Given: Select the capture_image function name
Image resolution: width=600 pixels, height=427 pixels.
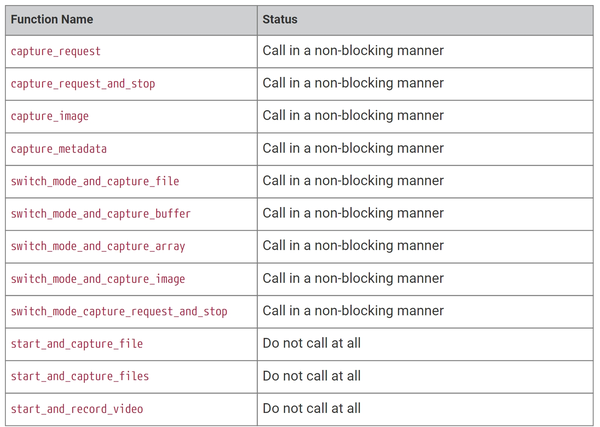Looking at the screenshot, I should click(50, 116).
